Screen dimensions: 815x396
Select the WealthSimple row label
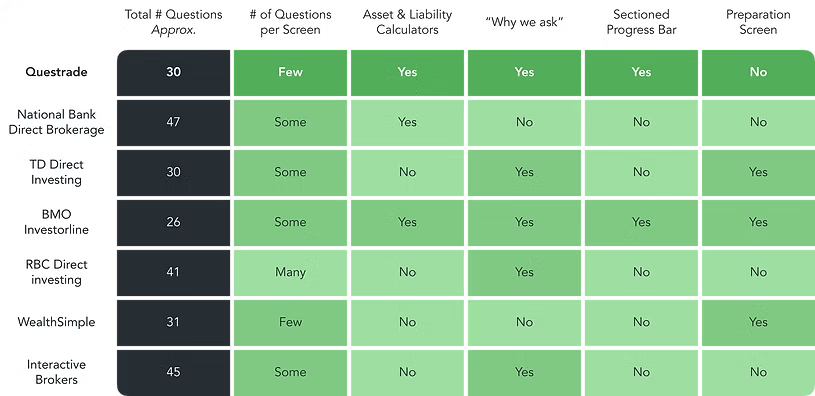tap(56, 322)
